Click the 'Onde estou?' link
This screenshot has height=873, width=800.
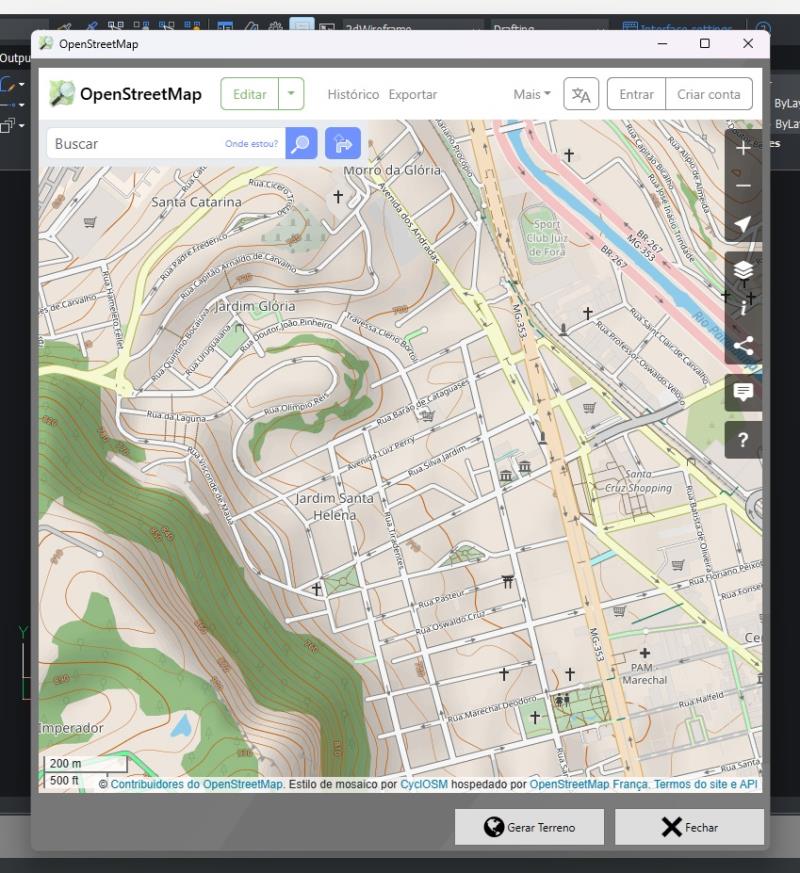tap(251, 144)
